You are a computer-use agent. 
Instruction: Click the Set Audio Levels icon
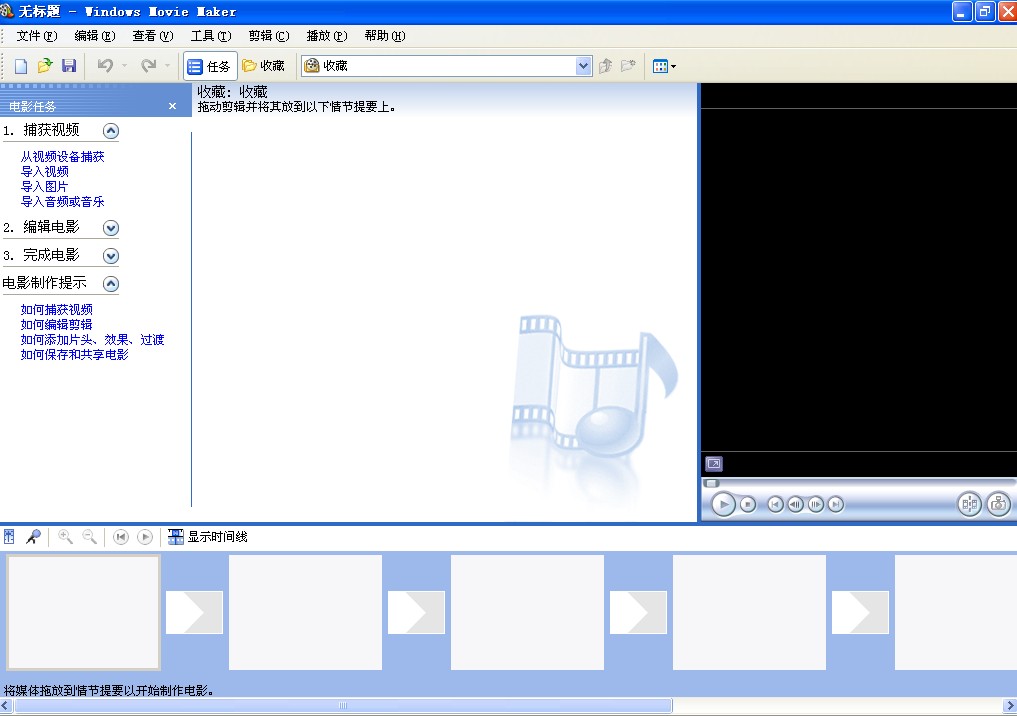[x=9, y=536]
